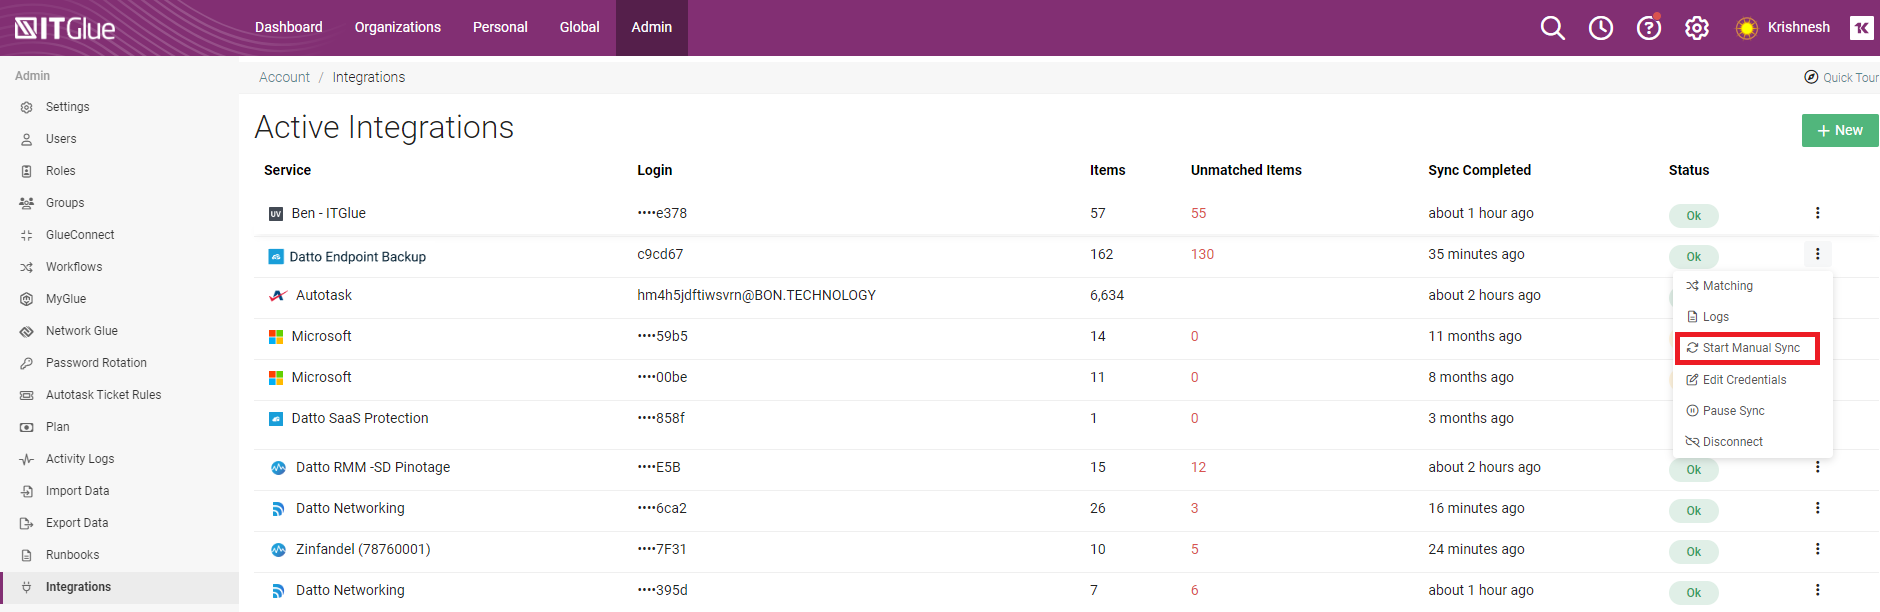
Task: Click the Datto Endpoint Backup service icon
Action: pyautogui.click(x=276, y=257)
